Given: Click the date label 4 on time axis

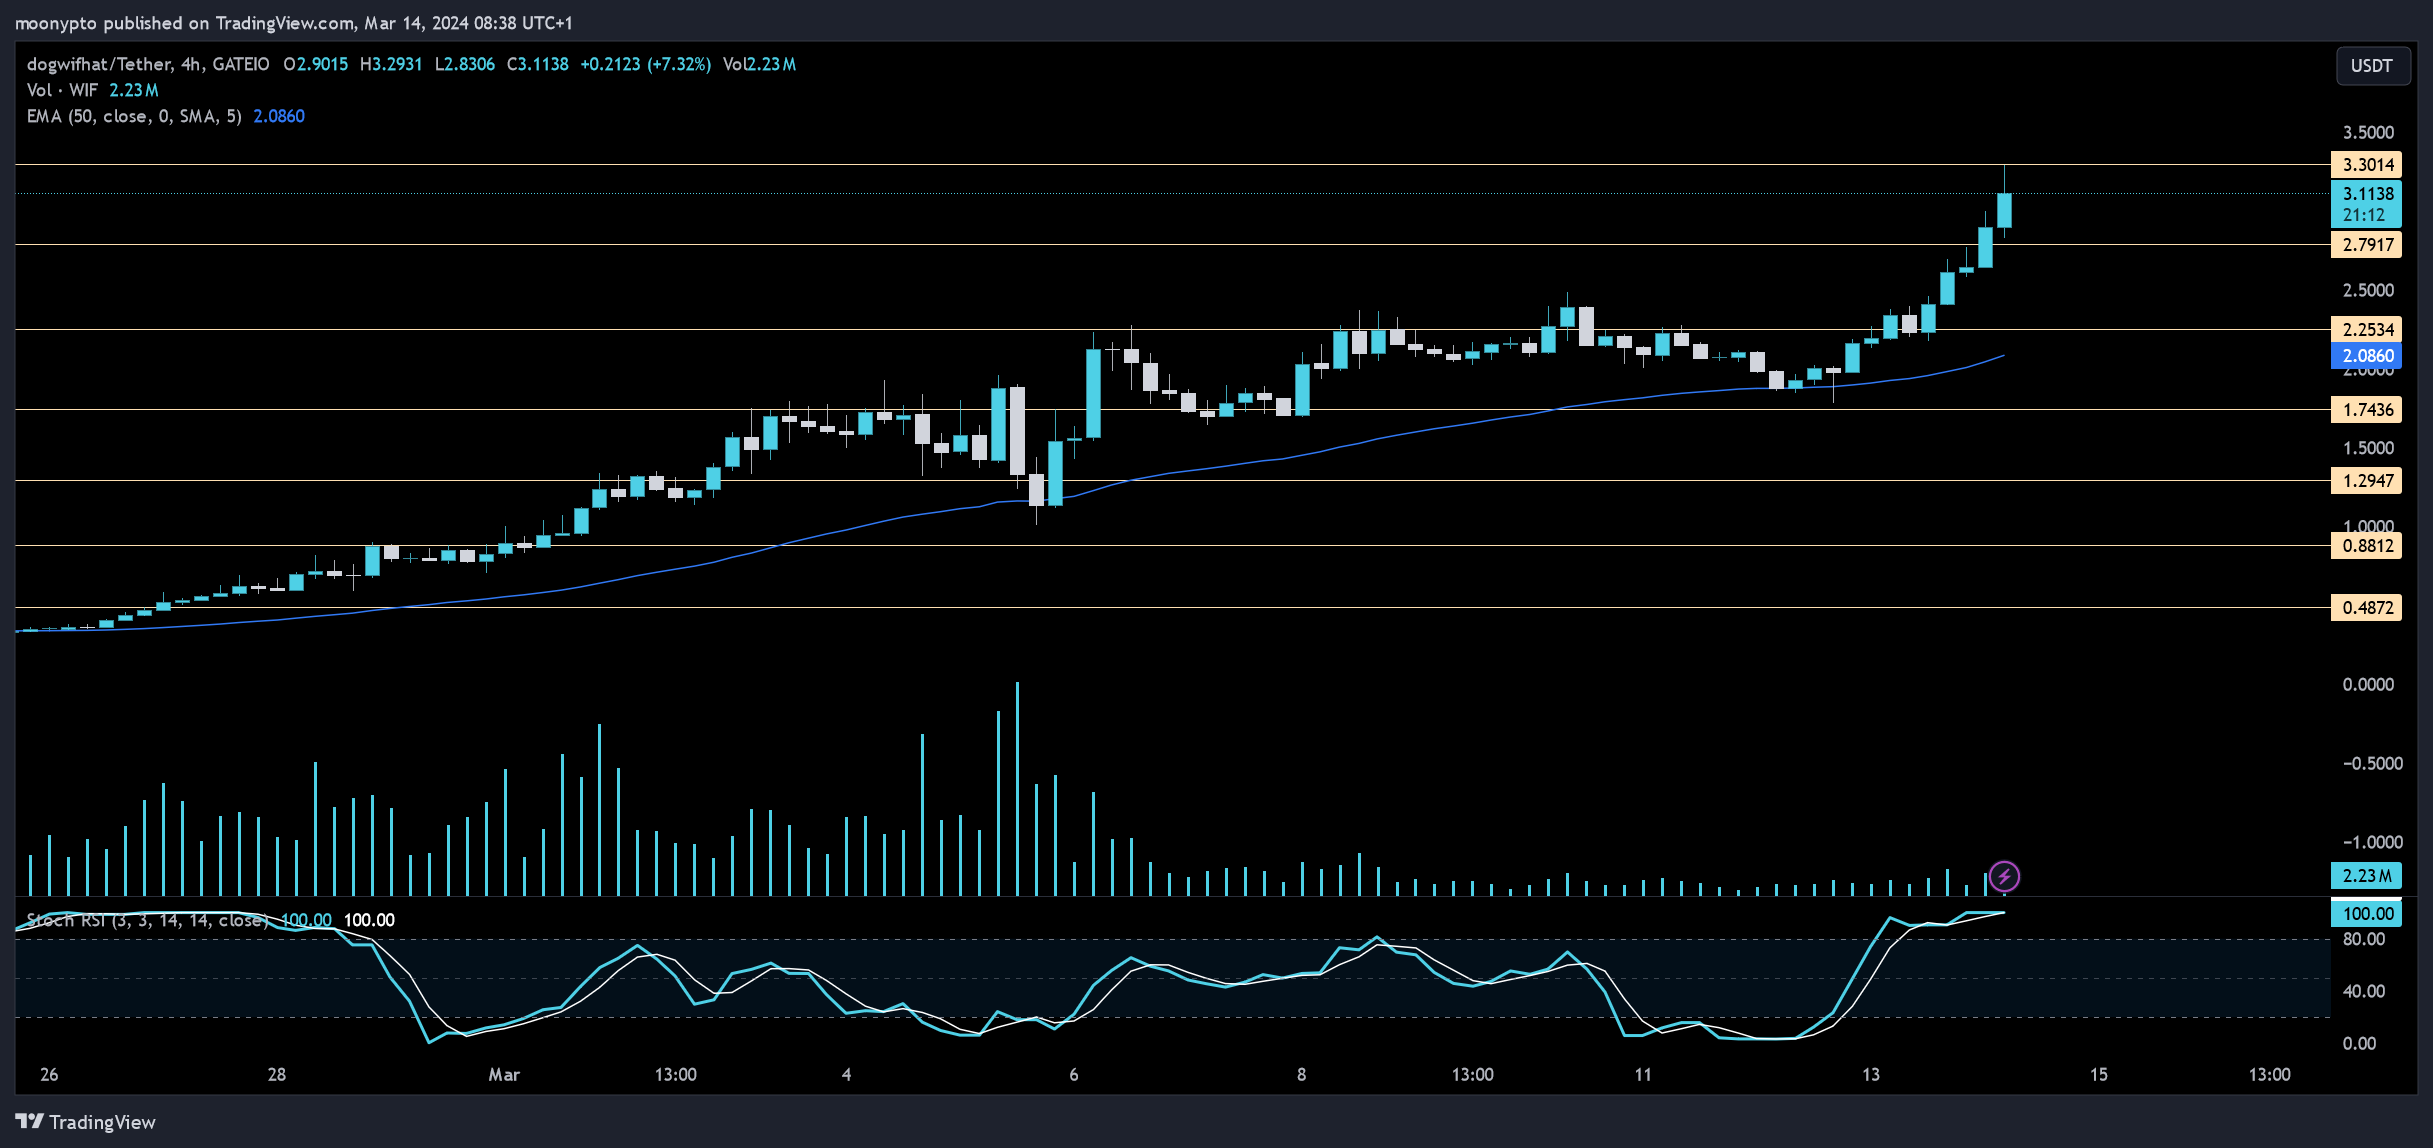Looking at the screenshot, I should [x=847, y=1074].
